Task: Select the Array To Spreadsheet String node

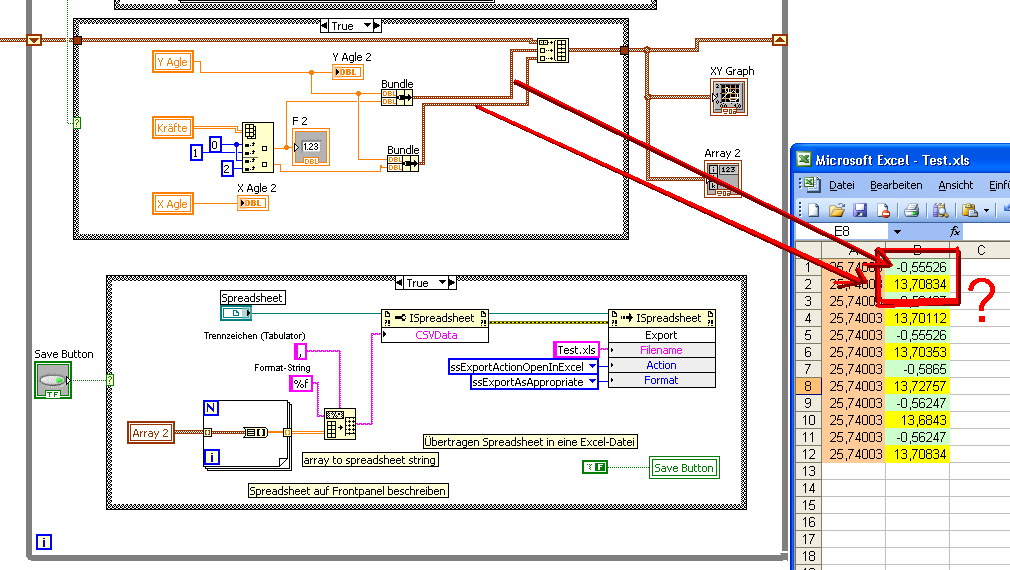Action: click(x=340, y=424)
